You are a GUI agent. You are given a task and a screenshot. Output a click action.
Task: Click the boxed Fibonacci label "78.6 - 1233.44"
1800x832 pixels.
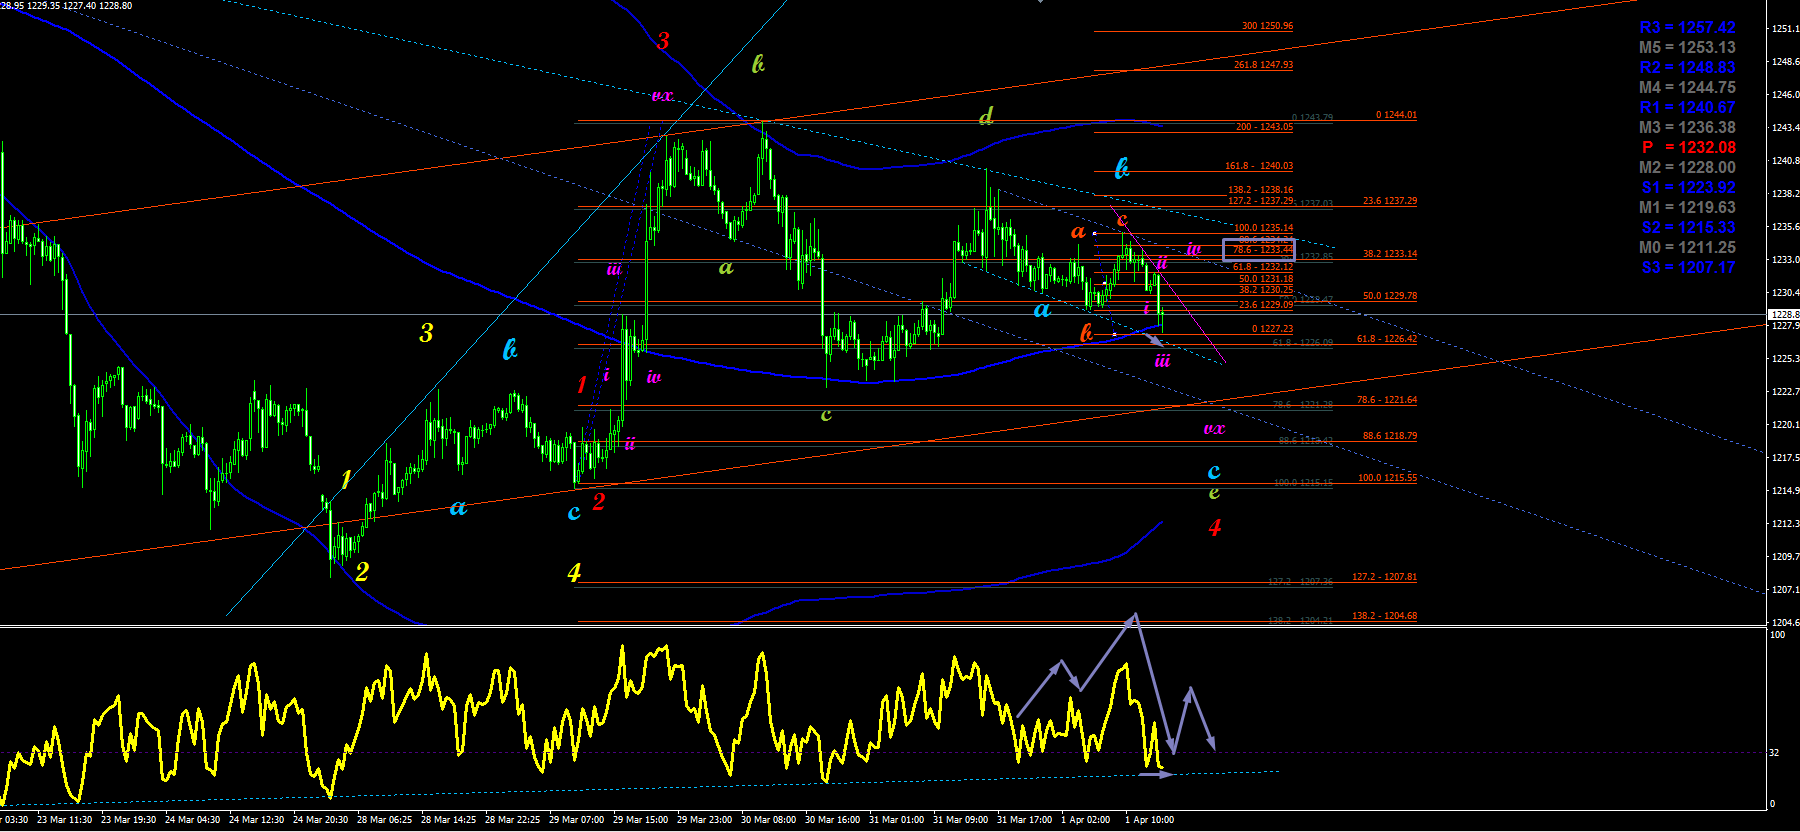click(x=1263, y=250)
